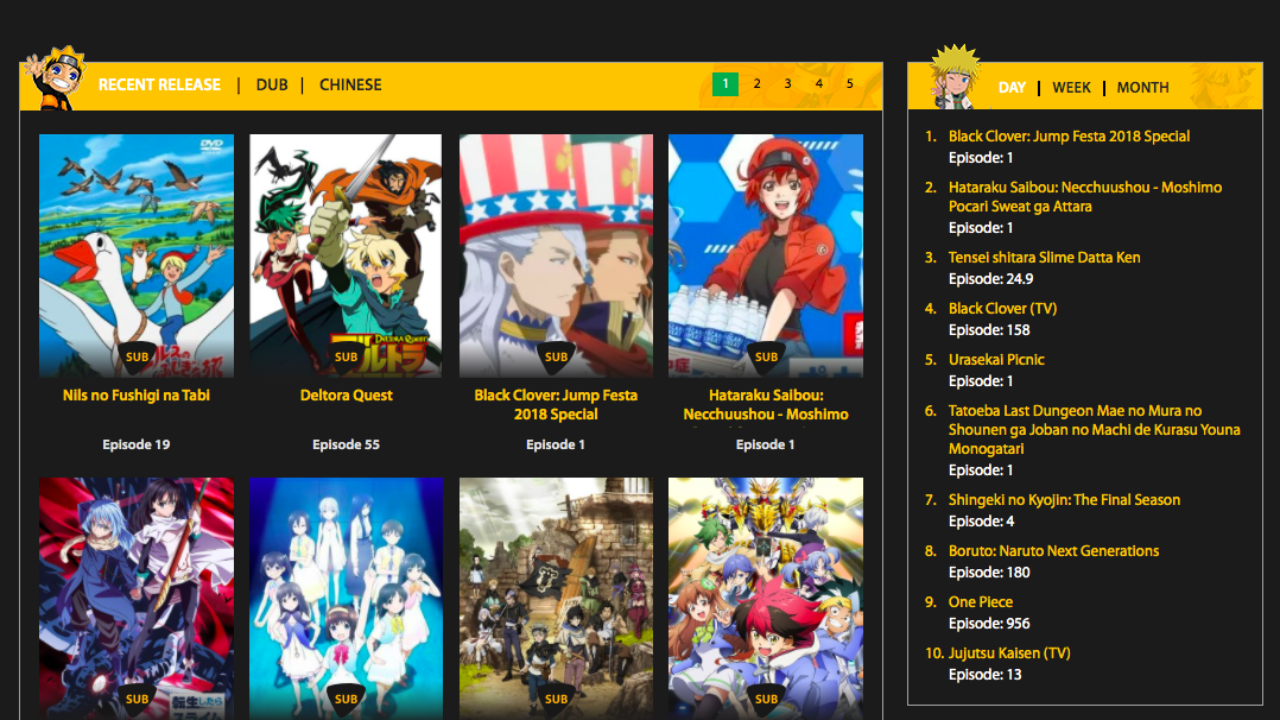Viewport: 1280px width, 720px height.
Task: Click the SUB badge on the robot anime poster
Action: coord(766,699)
